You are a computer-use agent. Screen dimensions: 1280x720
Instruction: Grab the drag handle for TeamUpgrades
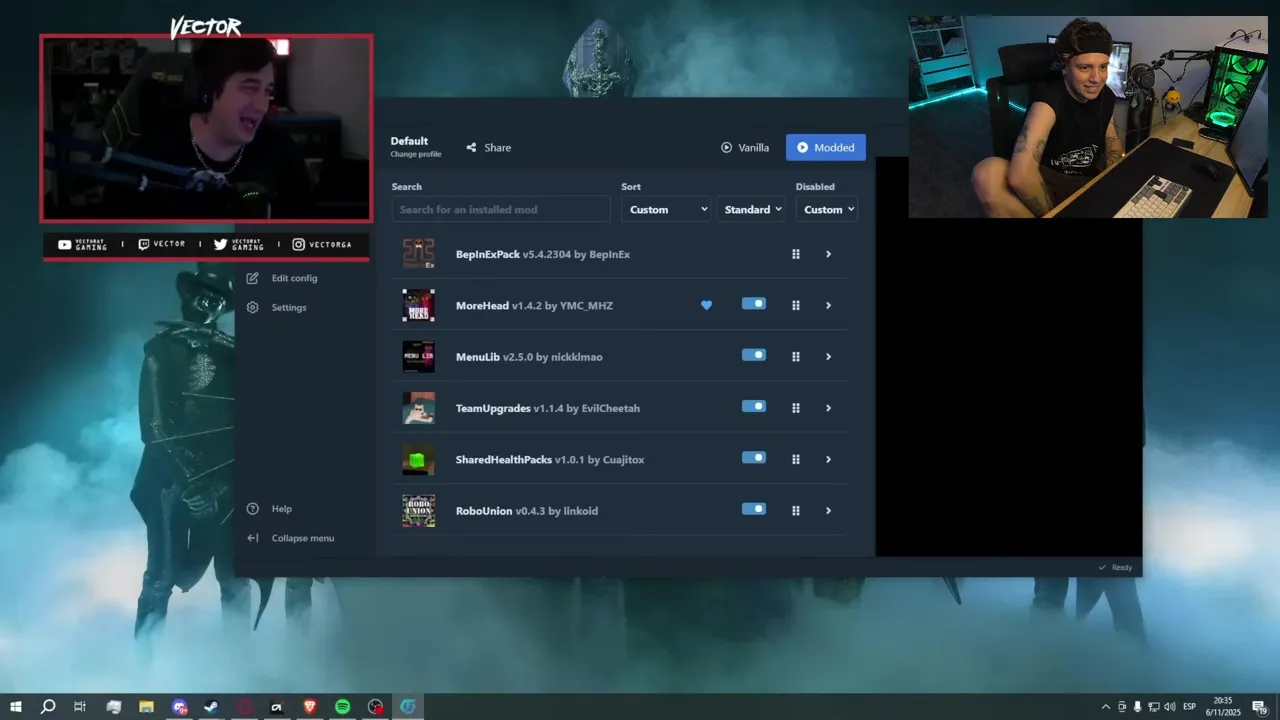tap(796, 408)
